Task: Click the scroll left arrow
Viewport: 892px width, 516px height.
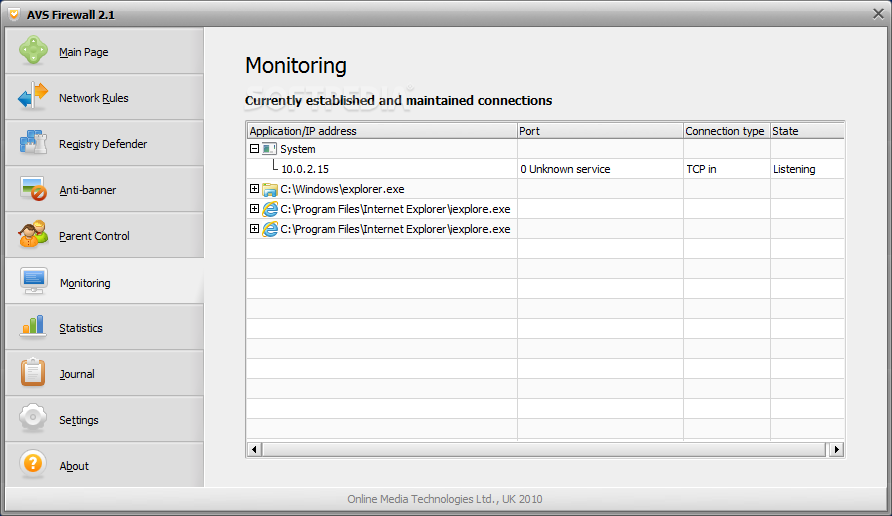Action: (254, 449)
